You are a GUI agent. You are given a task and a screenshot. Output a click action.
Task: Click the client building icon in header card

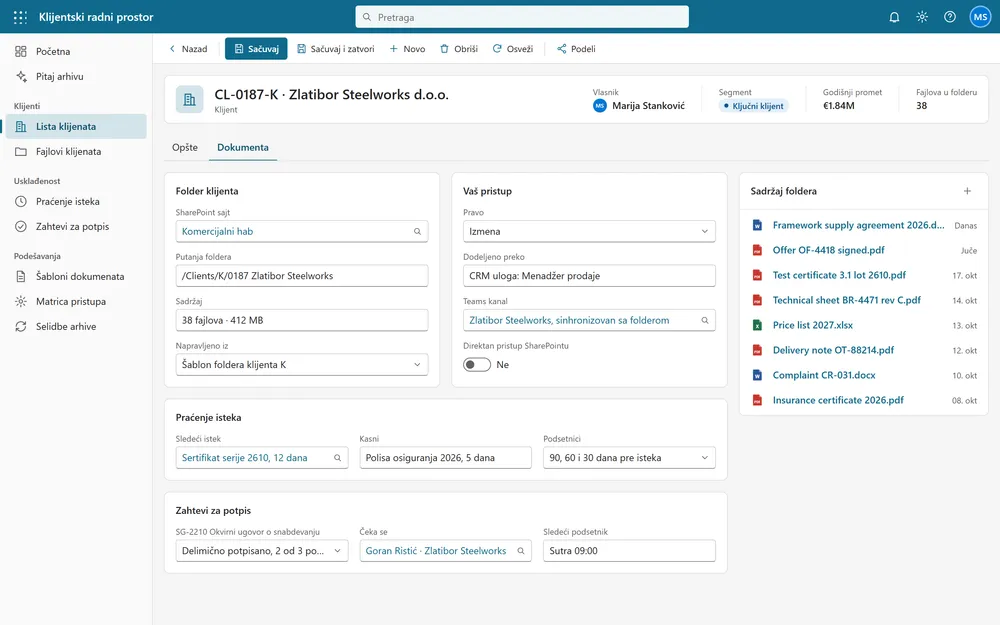tap(189, 99)
